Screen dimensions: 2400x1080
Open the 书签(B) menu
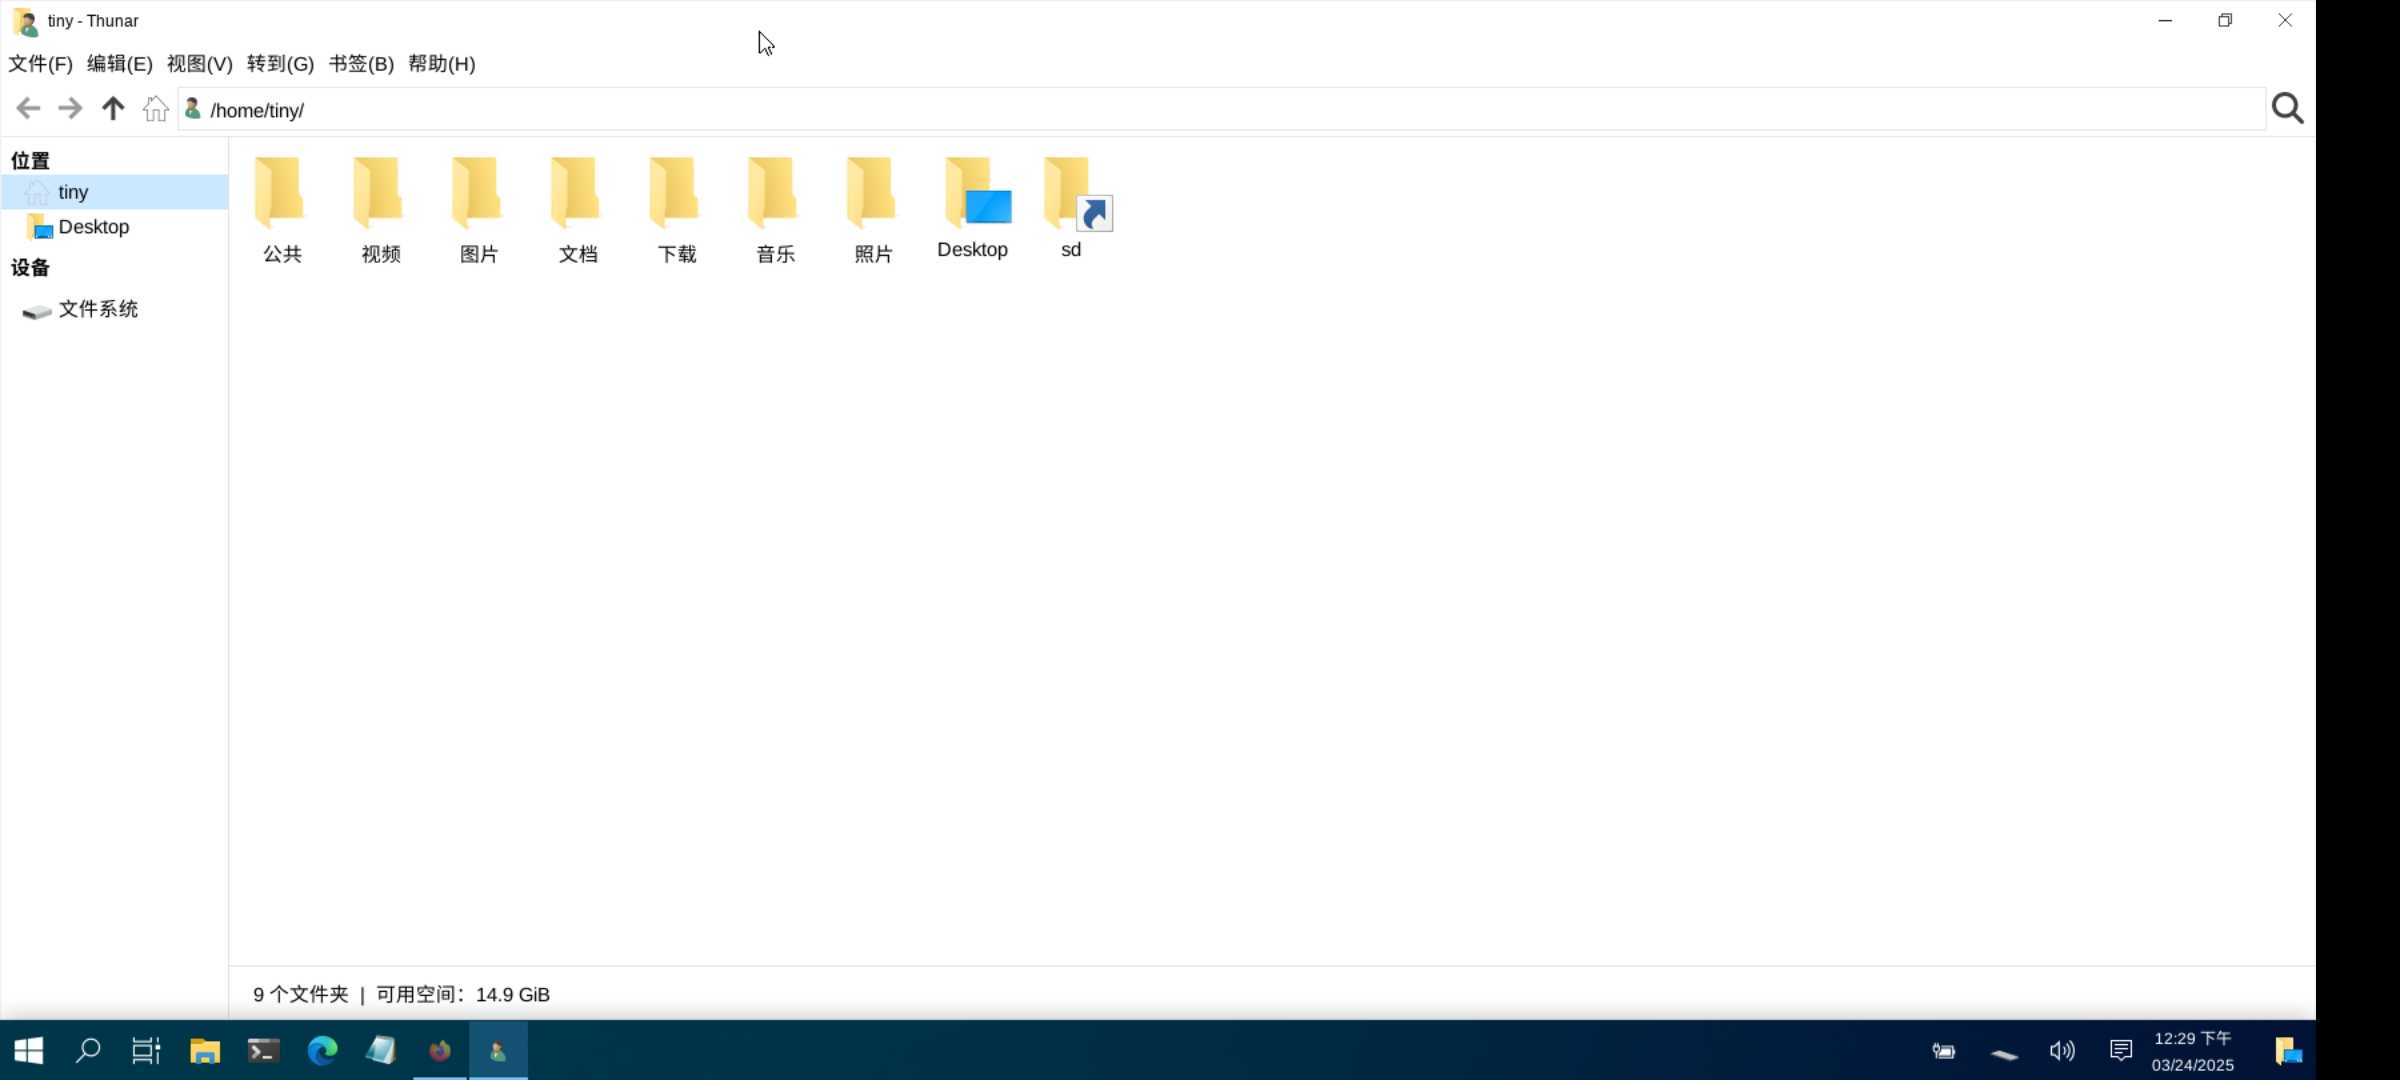(360, 63)
